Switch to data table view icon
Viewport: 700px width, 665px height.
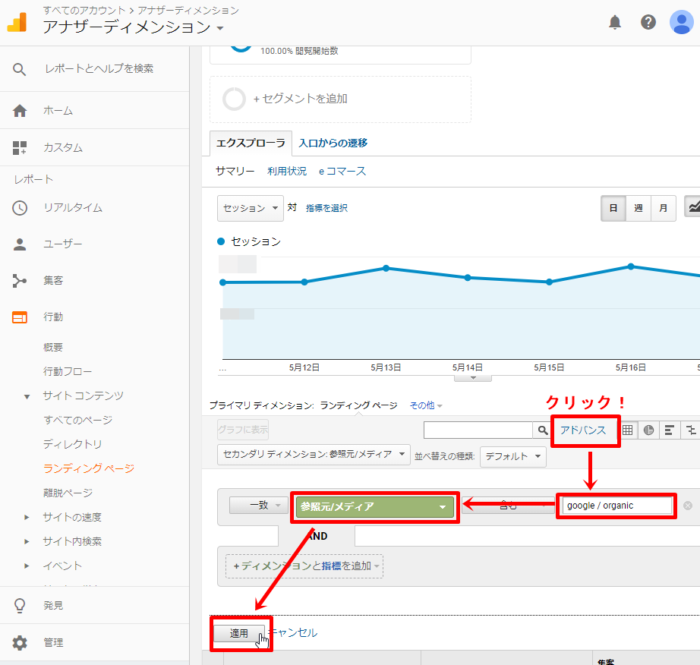[x=627, y=430]
